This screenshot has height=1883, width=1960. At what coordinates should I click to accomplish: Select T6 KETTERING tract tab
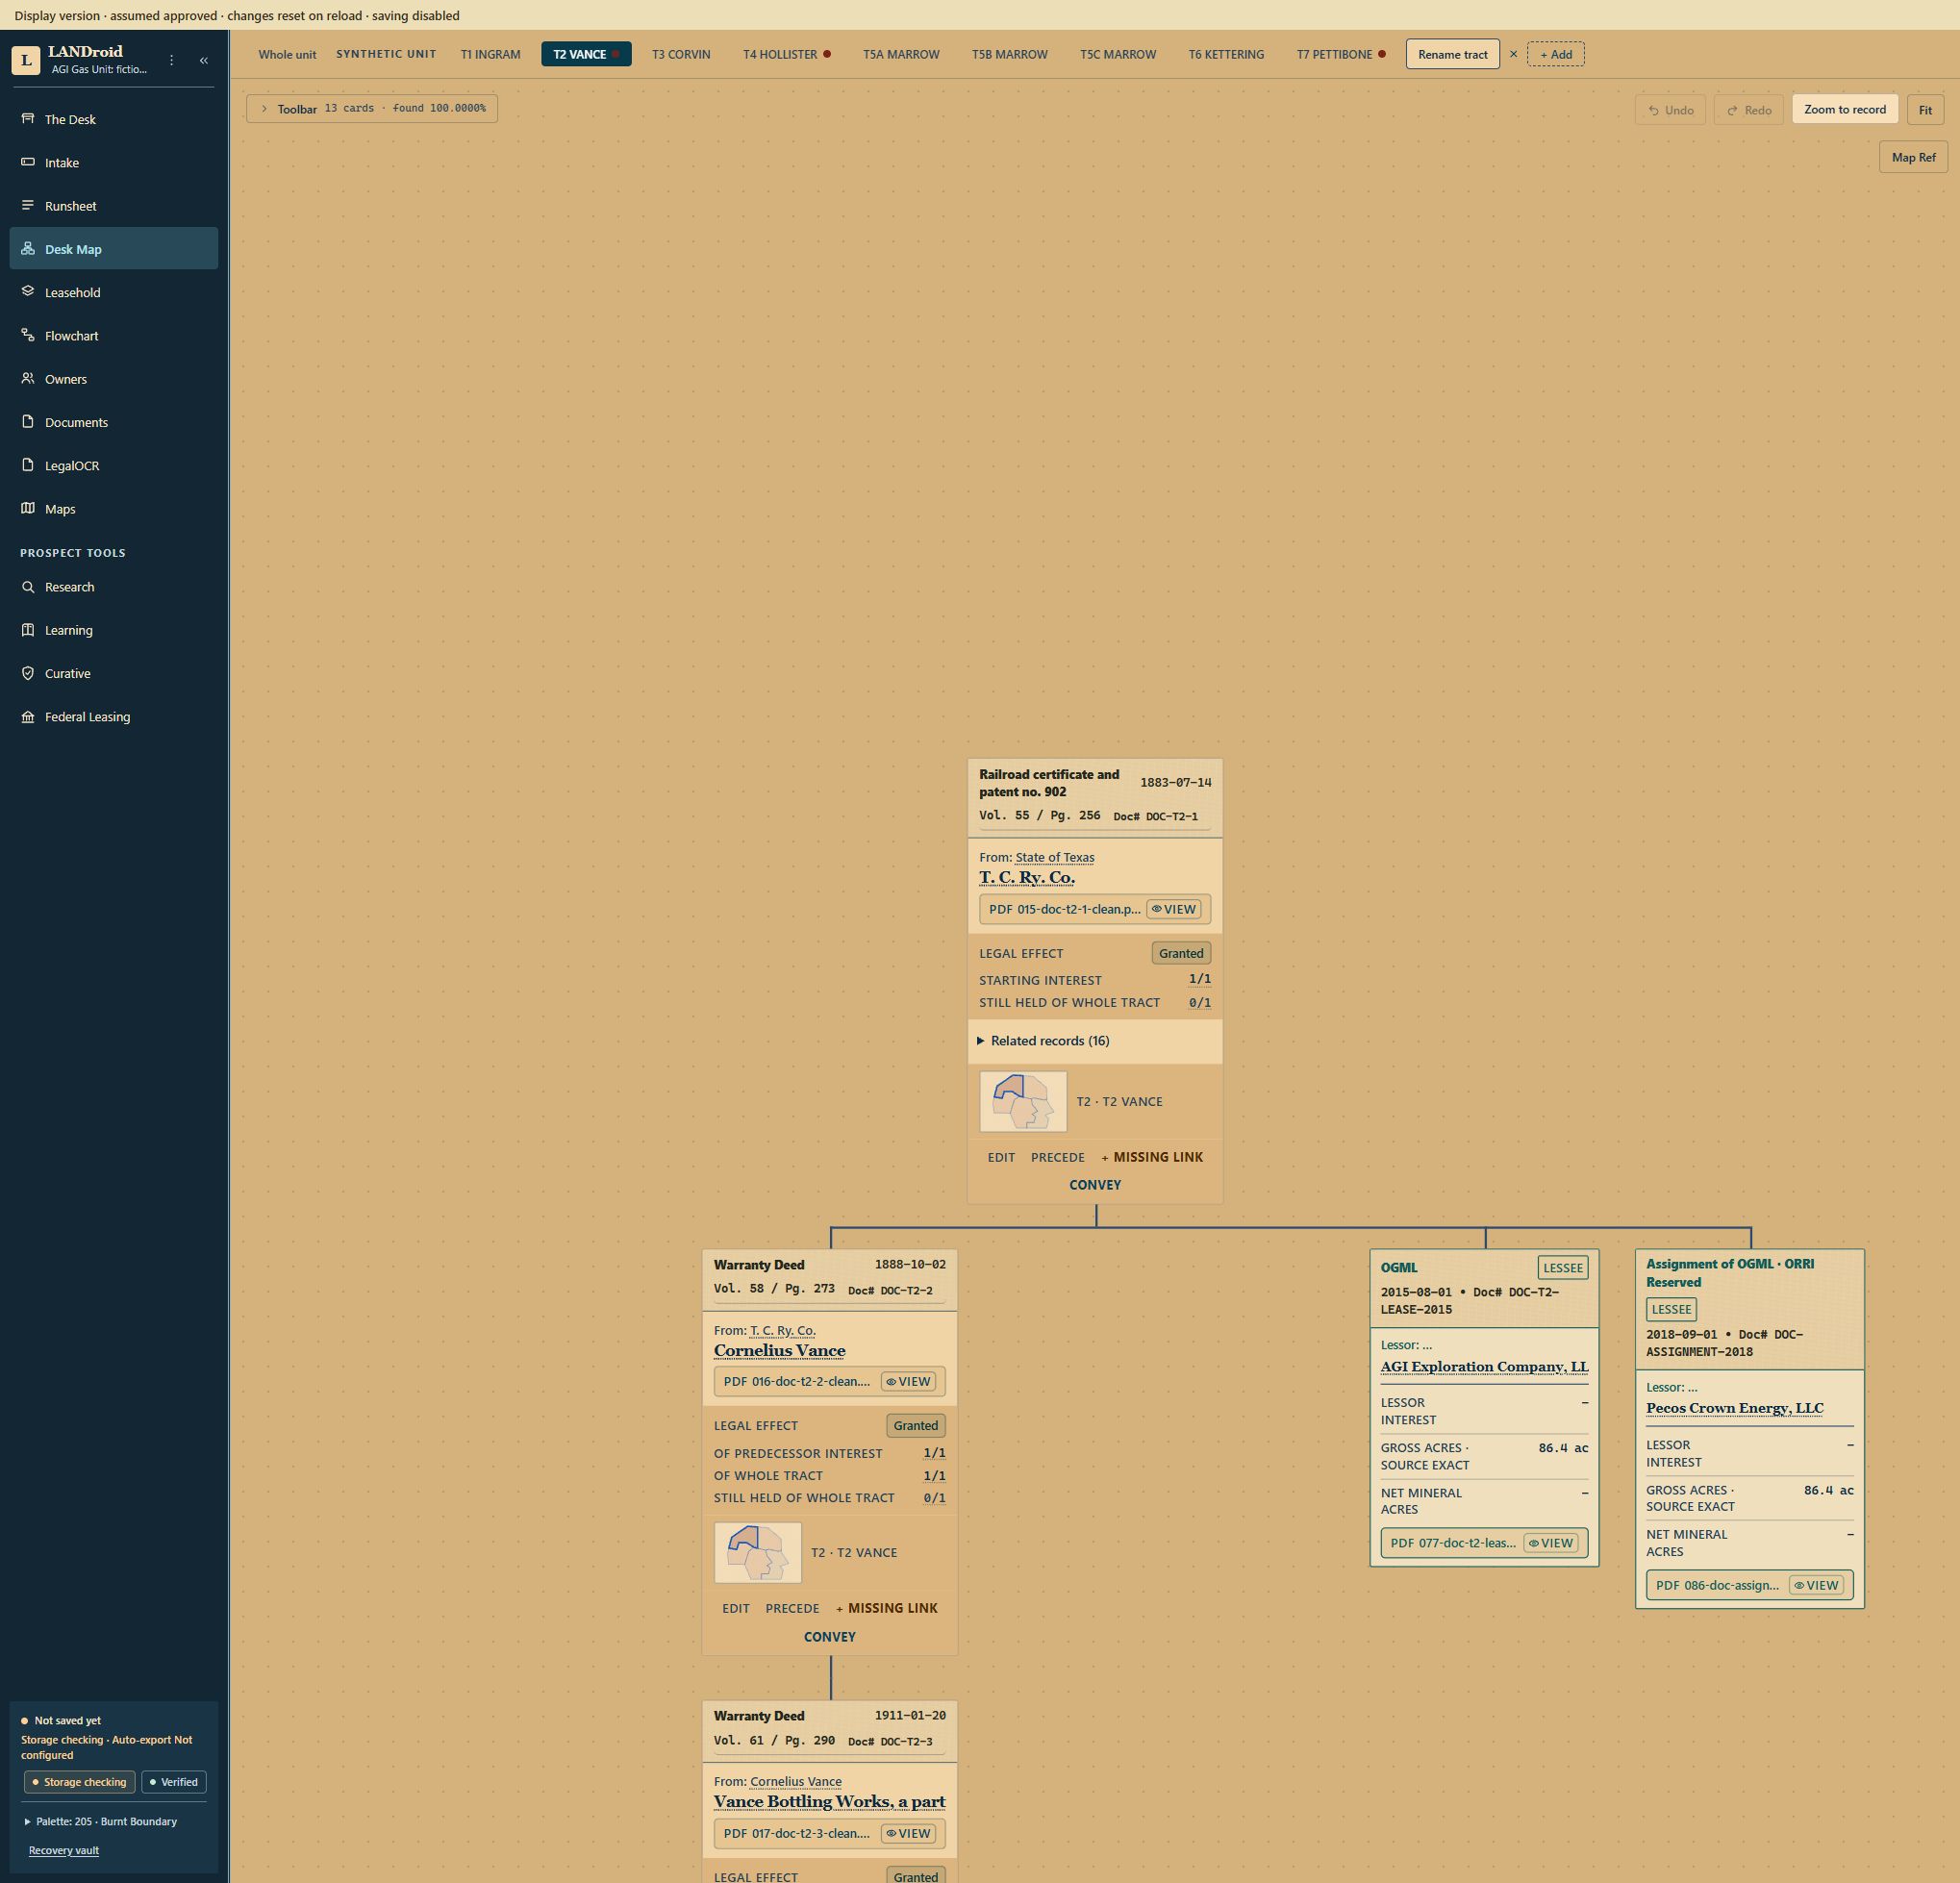(1226, 54)
